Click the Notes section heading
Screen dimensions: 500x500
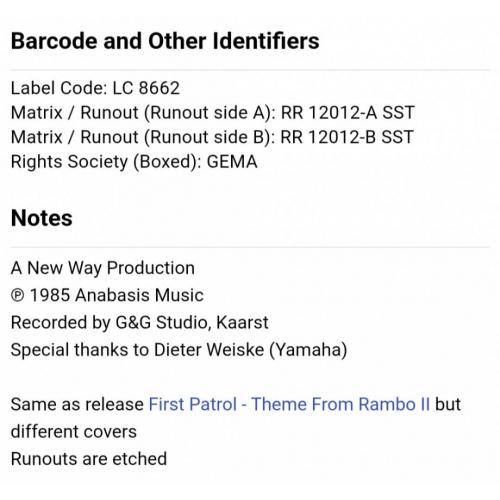pyautogui.click(x=42, y=218)
